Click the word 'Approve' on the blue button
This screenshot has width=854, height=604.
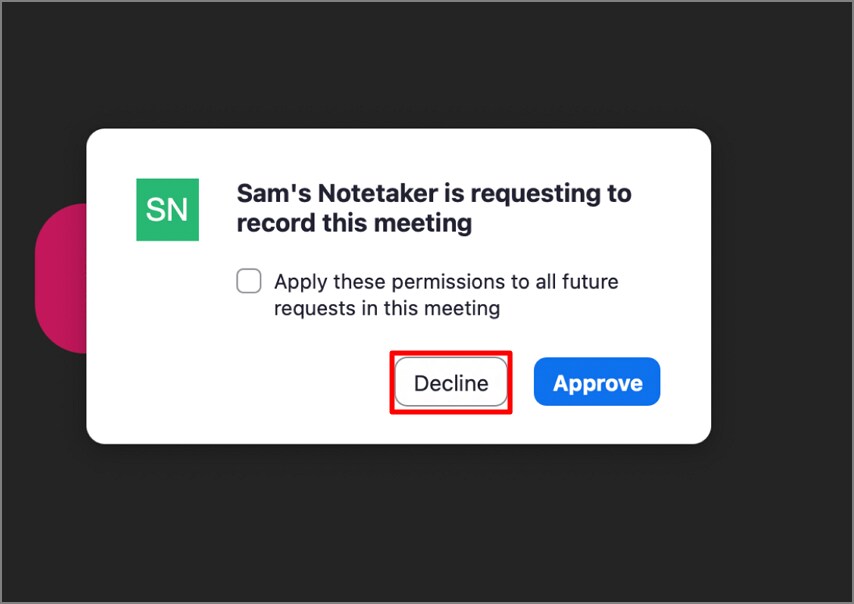[x=597, y=383]
